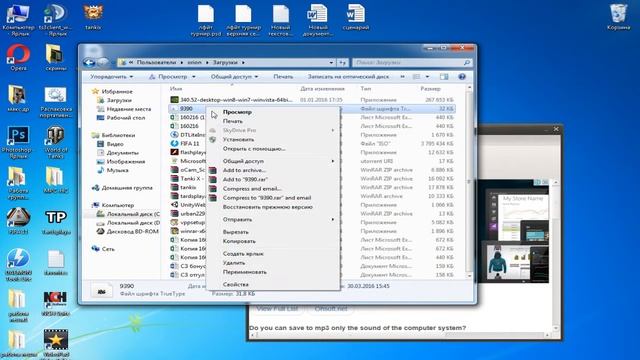
Task: Open the лфайт турнир.psd file on the desktop
Action: (206, 19)
